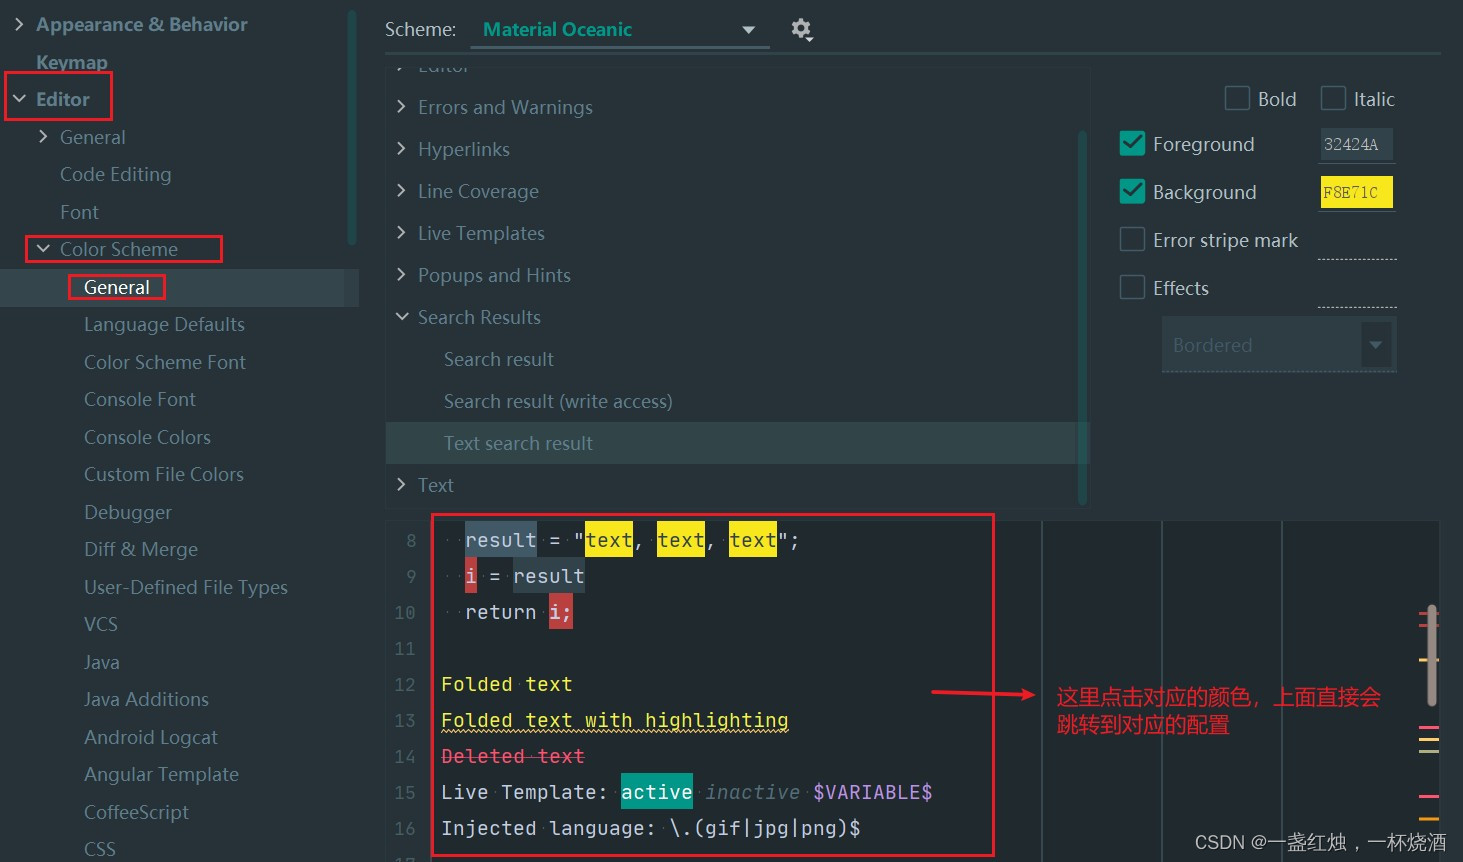Expand the General node under Editor
The image size is (1463, 862).
coord(43,137)
